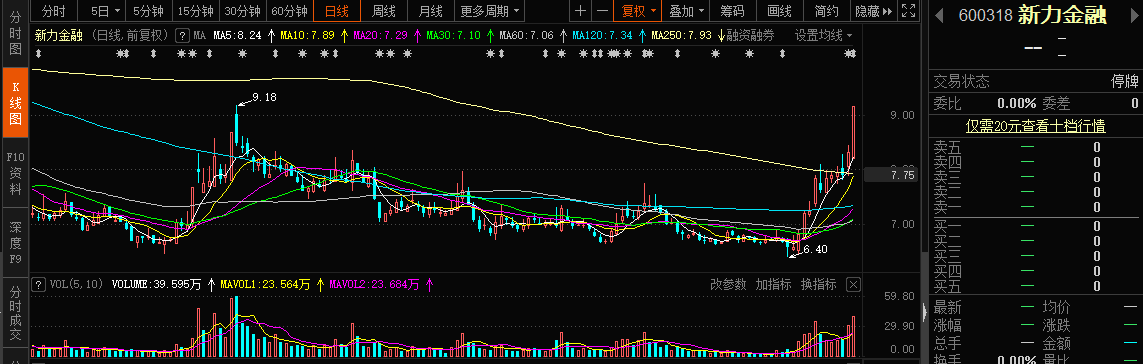The width and height of the screenshot is (1143, 364).
Task: Click the 买五 order book row
Action: click(1036, 286)
